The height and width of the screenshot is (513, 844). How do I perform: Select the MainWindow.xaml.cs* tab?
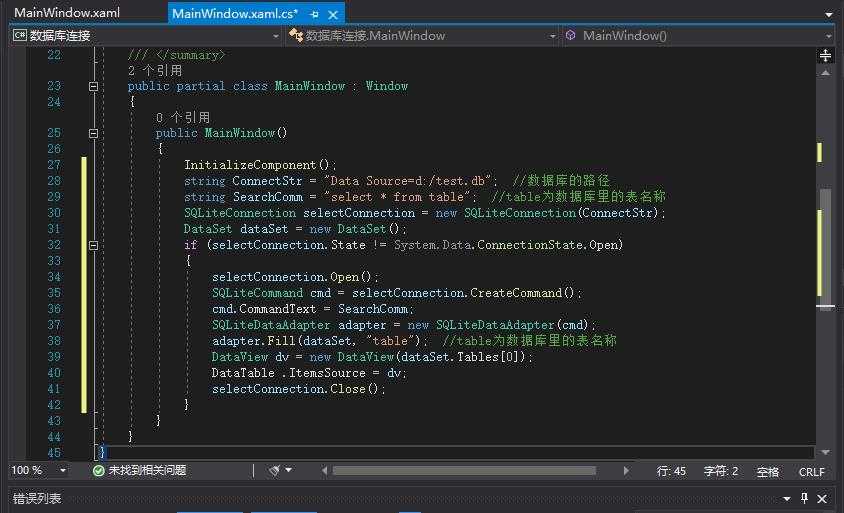tap(235, 14)
